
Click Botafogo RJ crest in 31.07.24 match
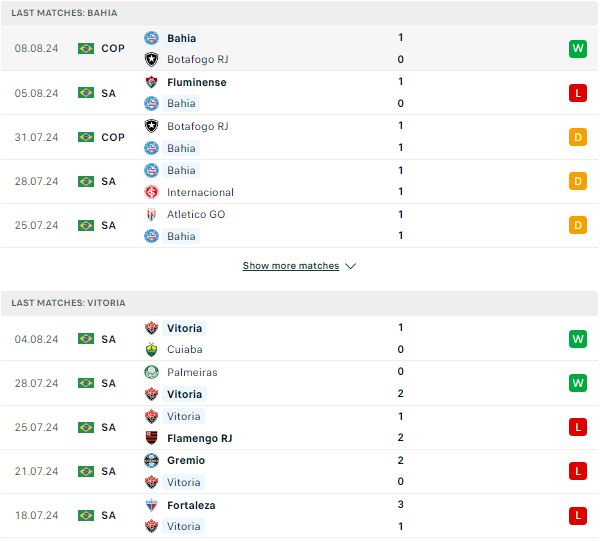152,126
